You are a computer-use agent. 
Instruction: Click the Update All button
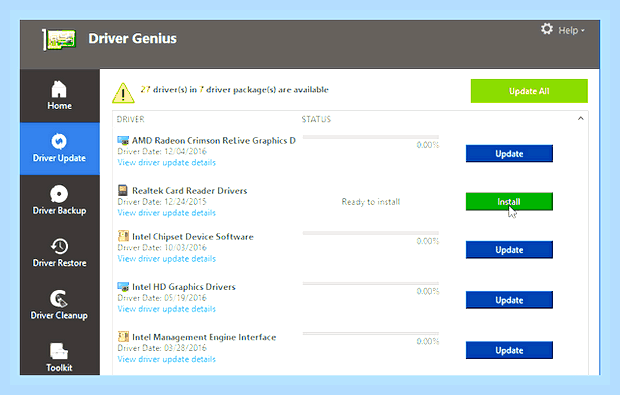[529, 91]
